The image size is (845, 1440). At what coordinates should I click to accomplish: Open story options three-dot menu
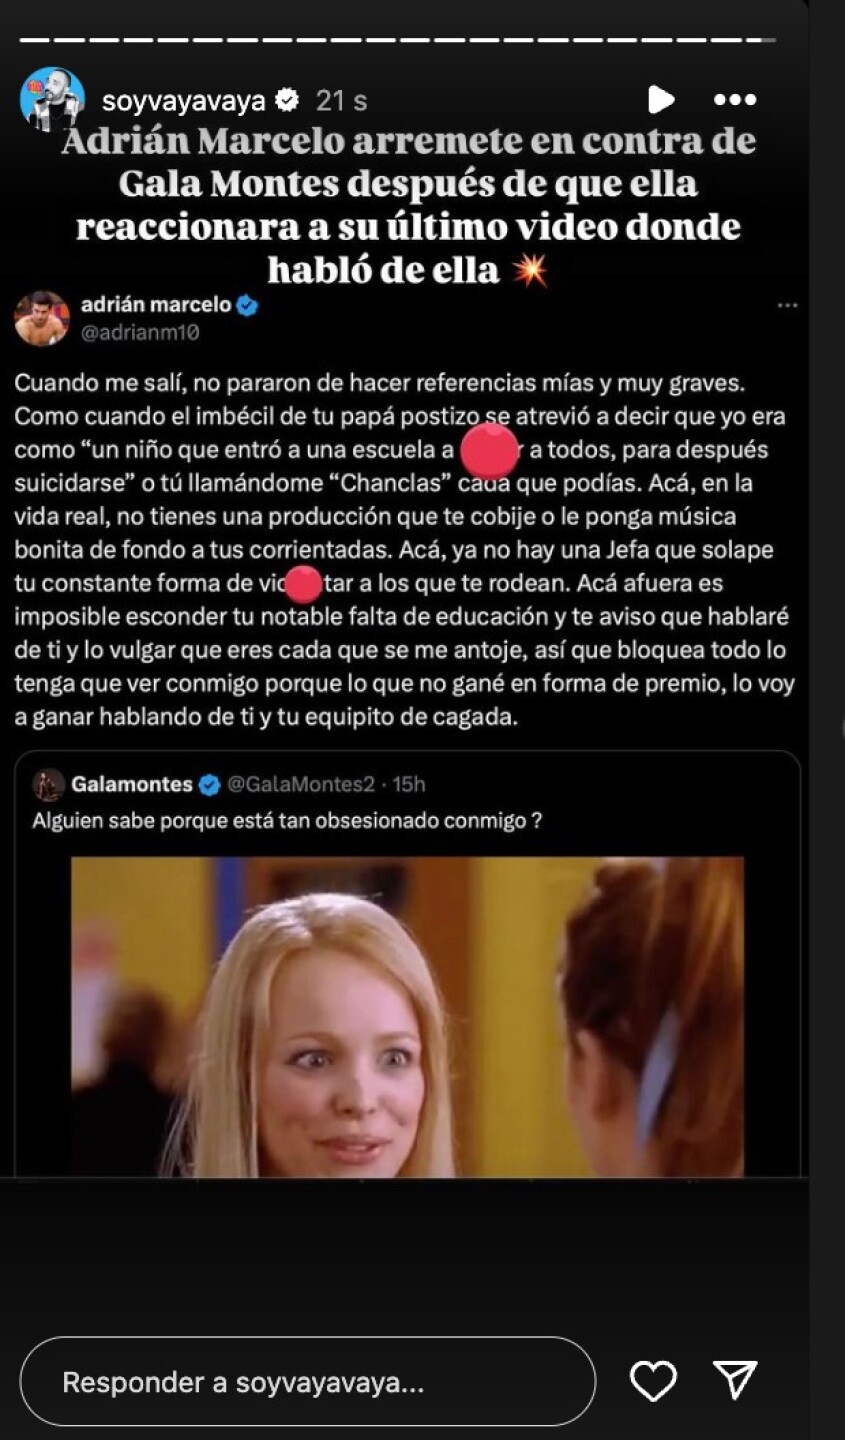pos(735,99)
